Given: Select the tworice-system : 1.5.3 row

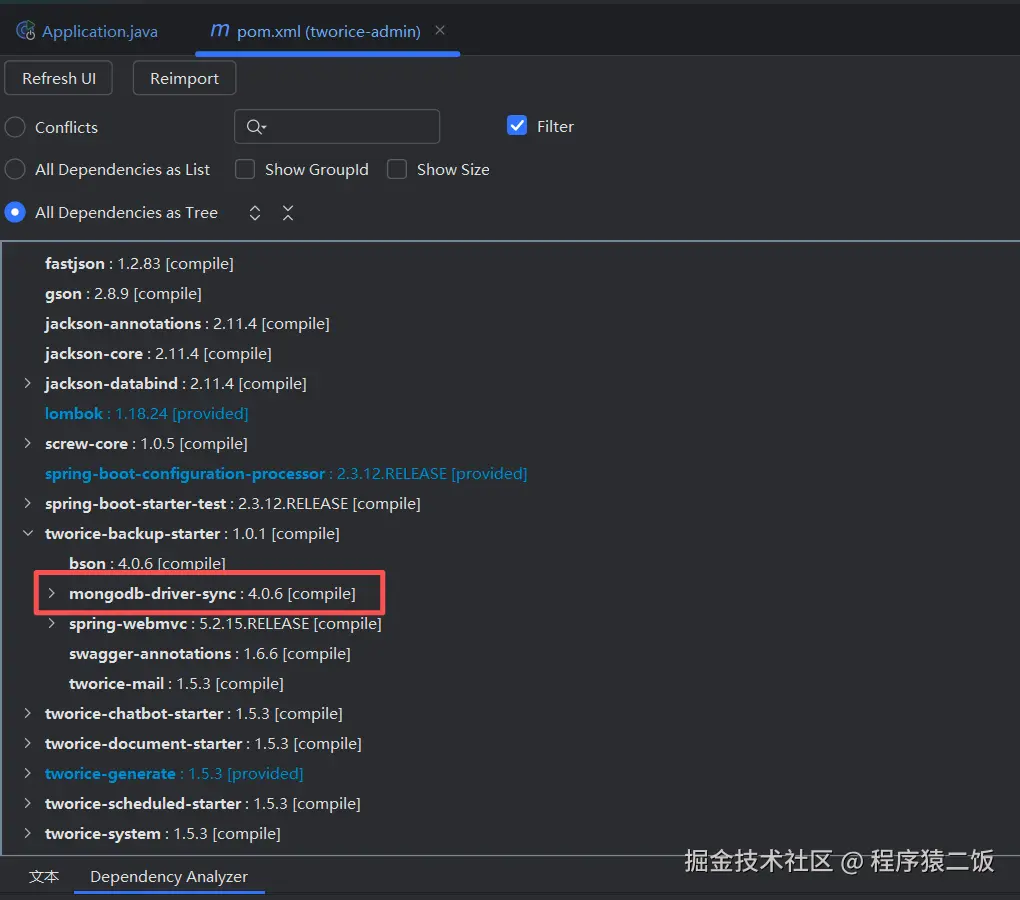Looking at the screenshot, I should click(163, 833).
